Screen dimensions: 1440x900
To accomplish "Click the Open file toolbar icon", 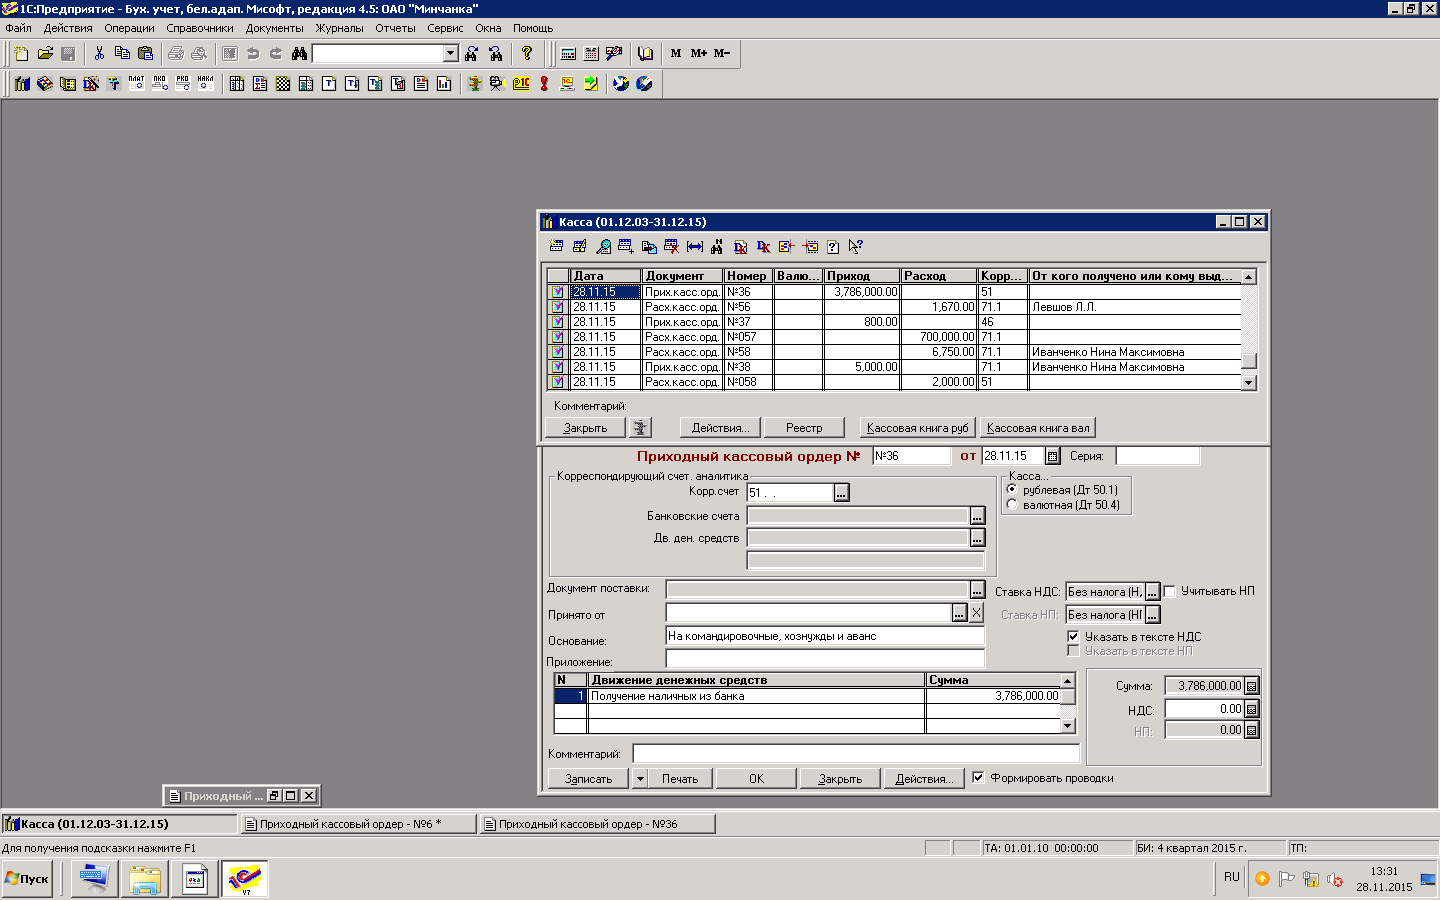I will pyautogui.click(x=45, y=53).
